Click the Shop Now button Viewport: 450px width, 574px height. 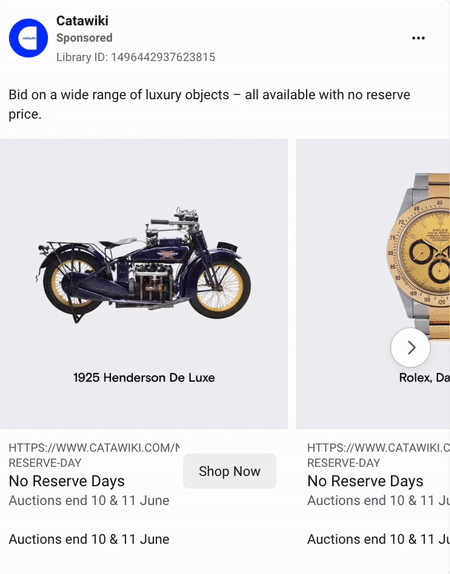pos(230,471)
